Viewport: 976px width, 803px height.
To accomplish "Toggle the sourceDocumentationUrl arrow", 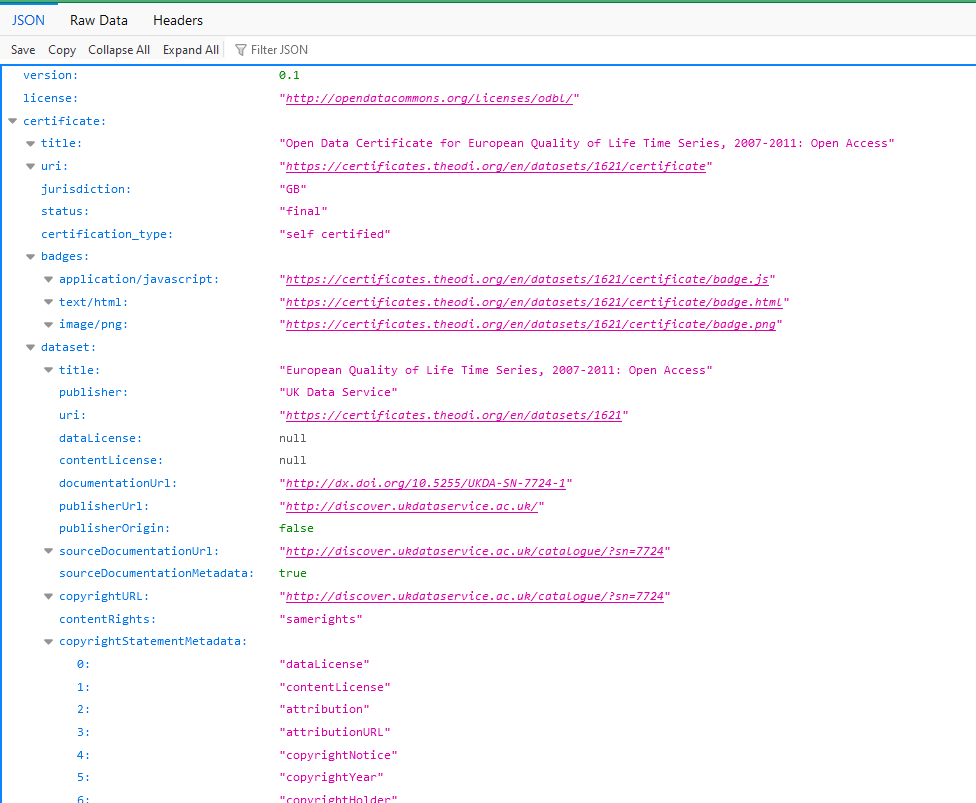I will pos(48,551).
